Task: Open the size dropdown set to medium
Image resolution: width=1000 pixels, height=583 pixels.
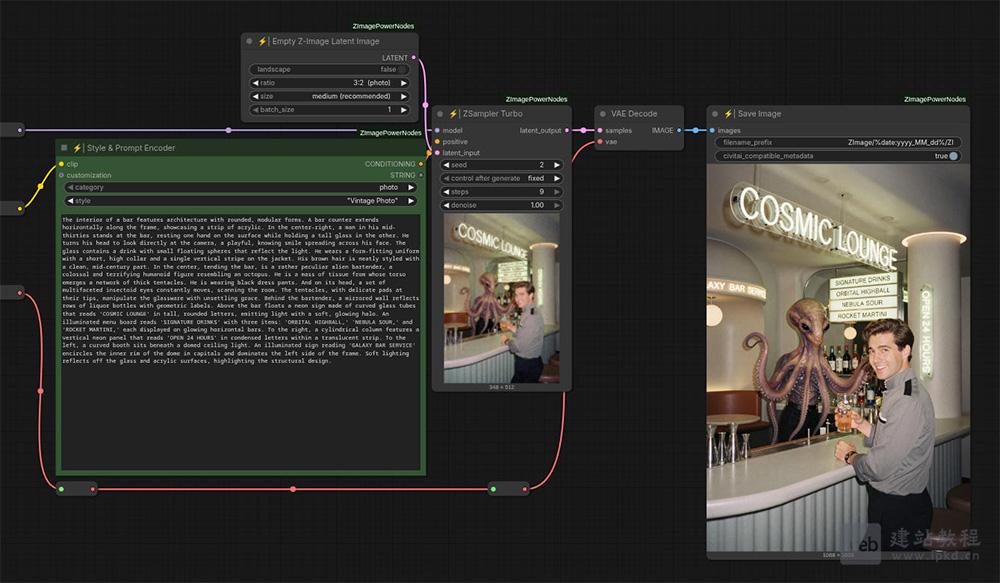Action: click(330, 96)
